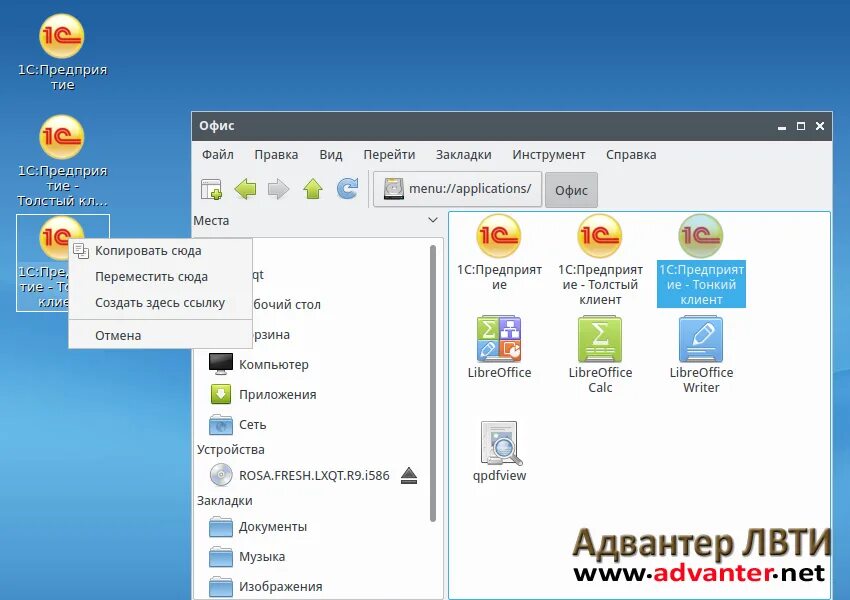Open the Инструмент menu
This screenshot has width=850, height=600.
tap(549, 154)
